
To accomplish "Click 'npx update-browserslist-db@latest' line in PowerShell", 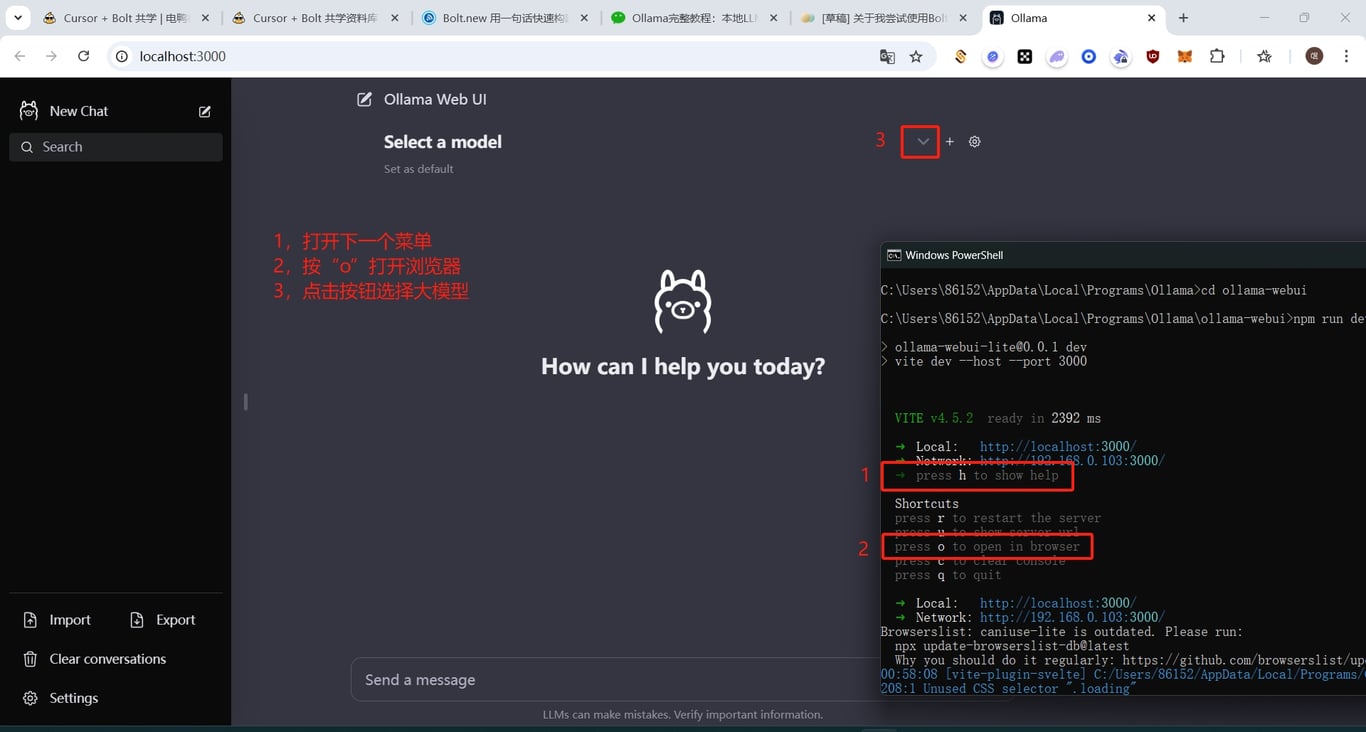I will tap(1012, 646).
